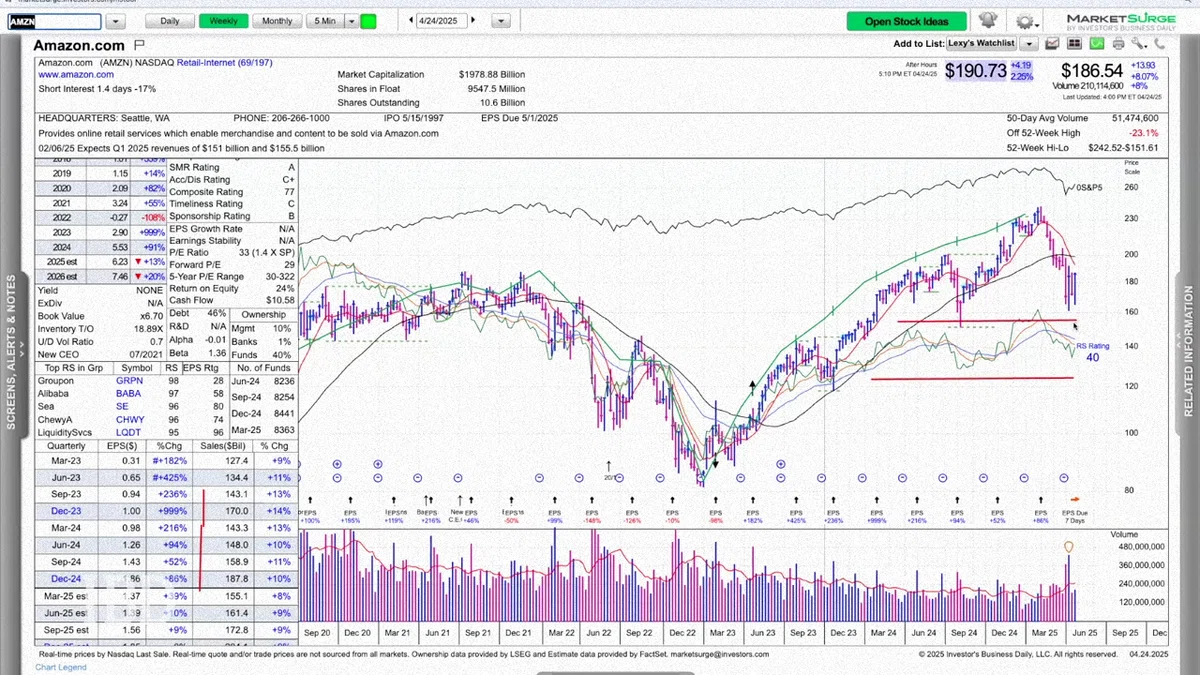Click into the AMZN symbol input field
Viewport: 1200px width, 675px height.
pyautogui.click(x=54, y=21)
